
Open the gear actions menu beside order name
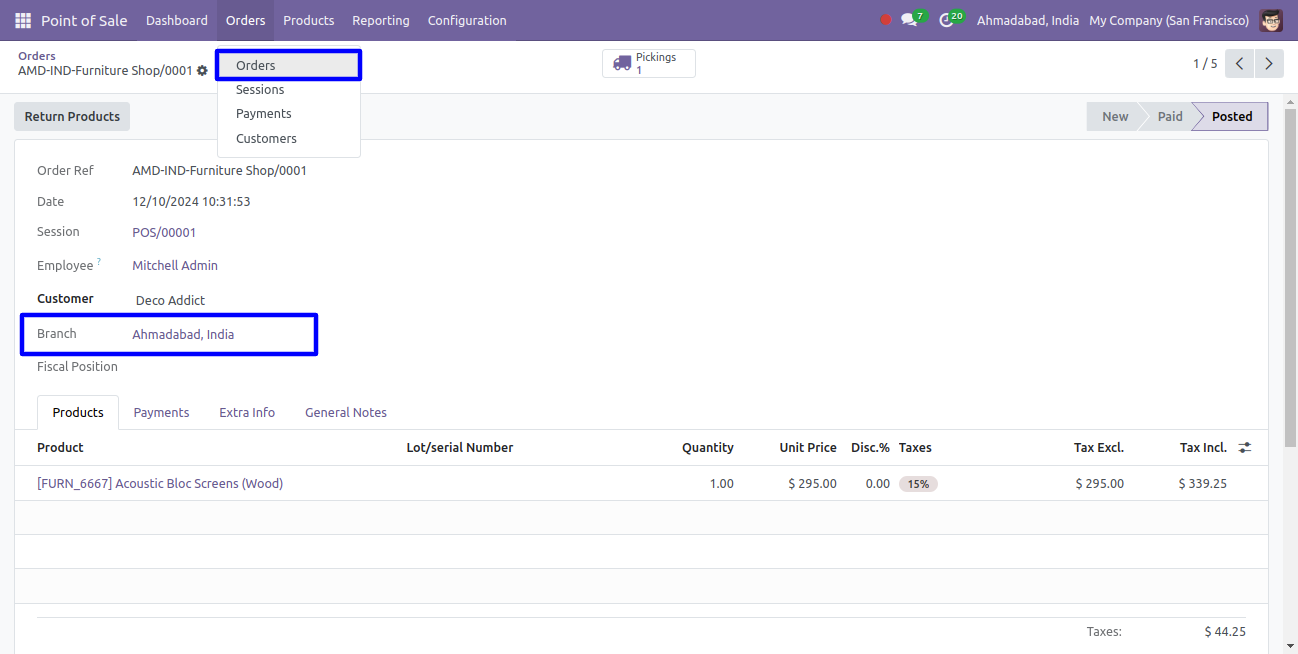coord(203,71)
